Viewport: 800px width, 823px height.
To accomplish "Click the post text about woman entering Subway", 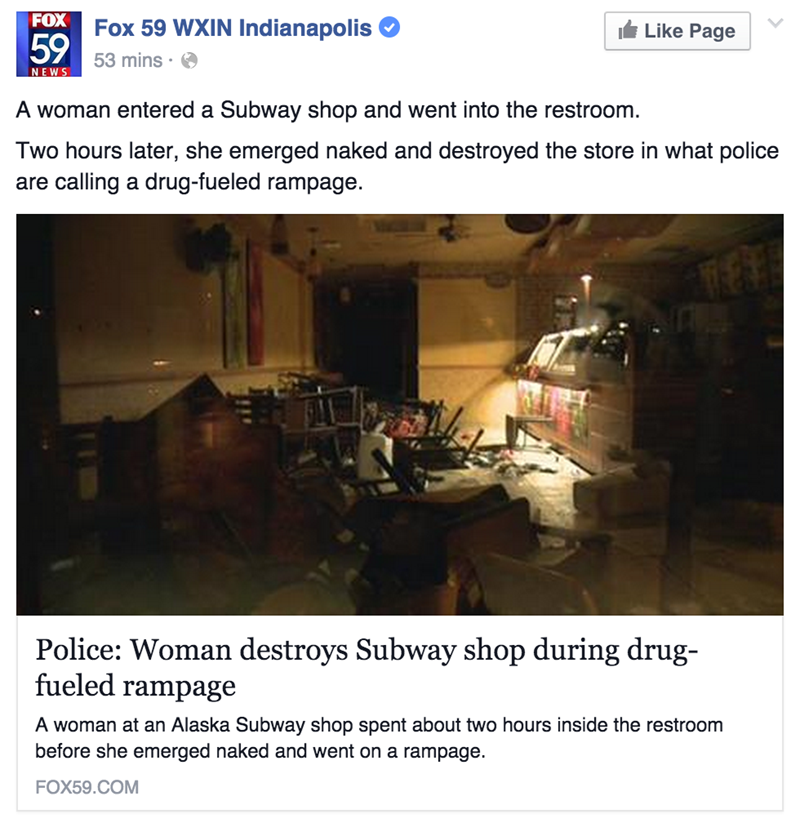I will point(328,110).
